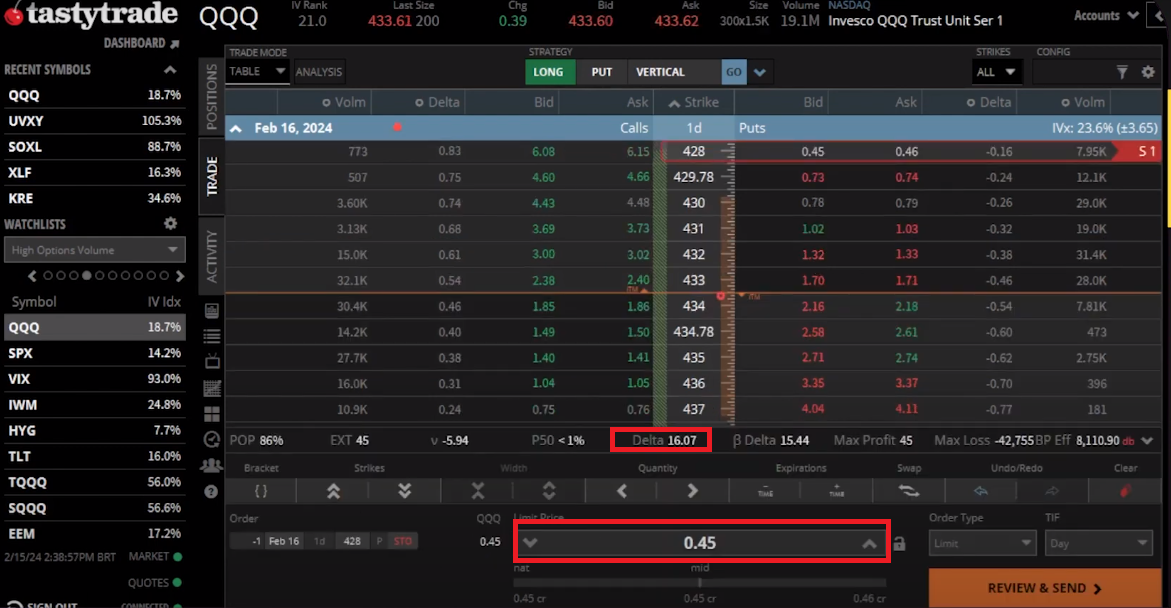
Task: Move strikes up with double chevron
Action: pos(333,491)
